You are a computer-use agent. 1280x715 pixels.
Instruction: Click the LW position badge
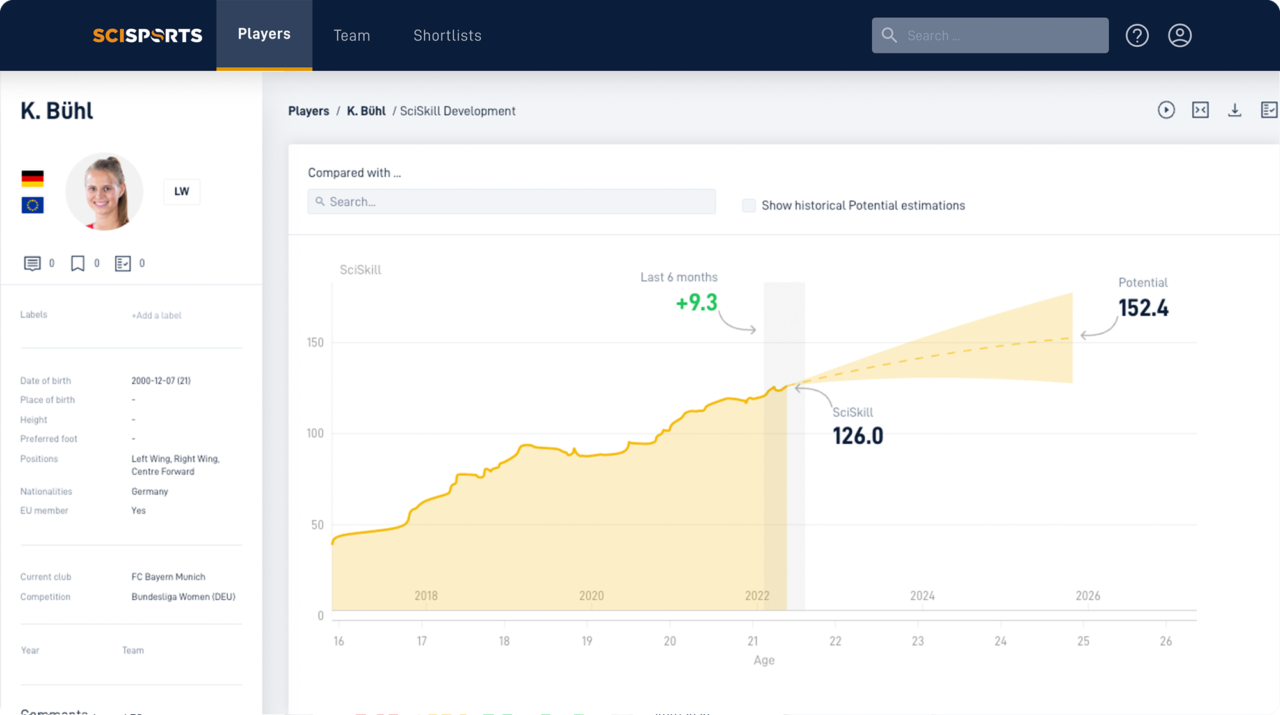point(182,191)
